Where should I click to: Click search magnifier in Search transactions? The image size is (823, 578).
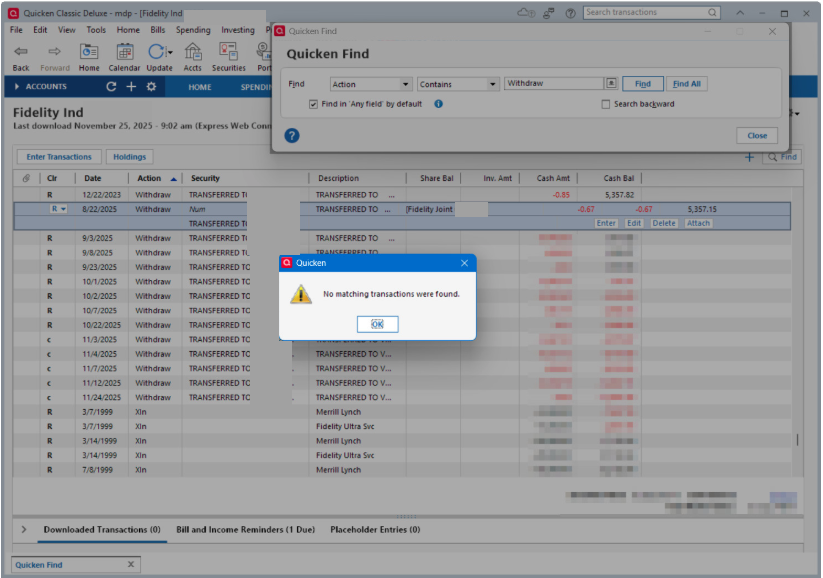click(x=712, y=12)
